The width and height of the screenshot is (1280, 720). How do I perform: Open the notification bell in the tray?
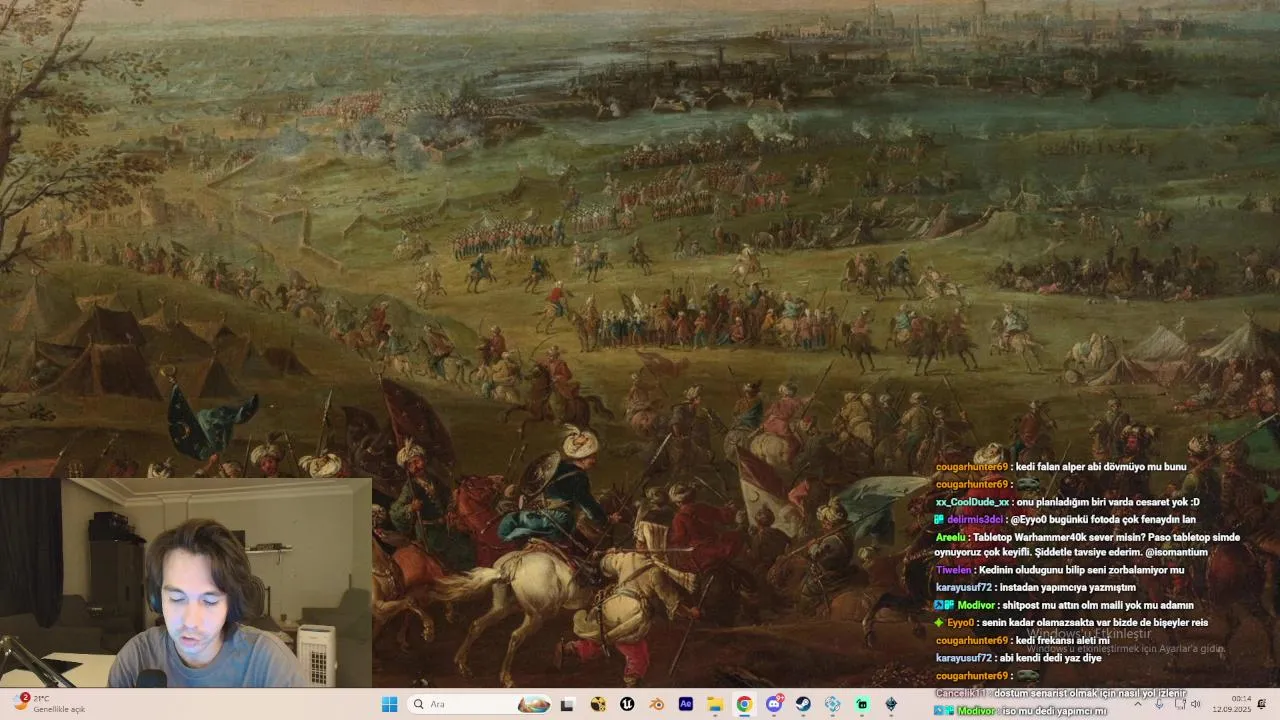click(x=1262, y=704)
